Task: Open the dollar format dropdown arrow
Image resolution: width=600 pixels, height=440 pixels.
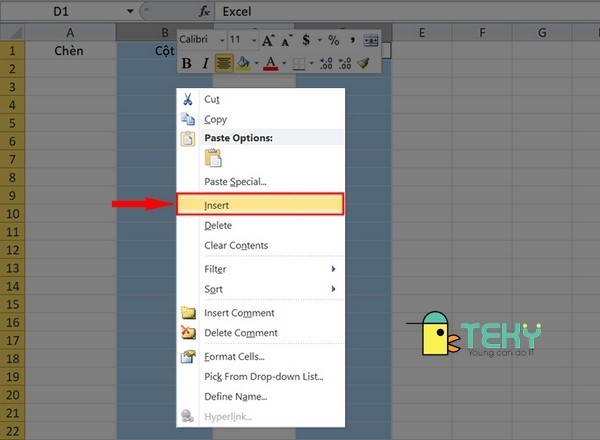Action: pyautogui.click(x=320, y=40)
